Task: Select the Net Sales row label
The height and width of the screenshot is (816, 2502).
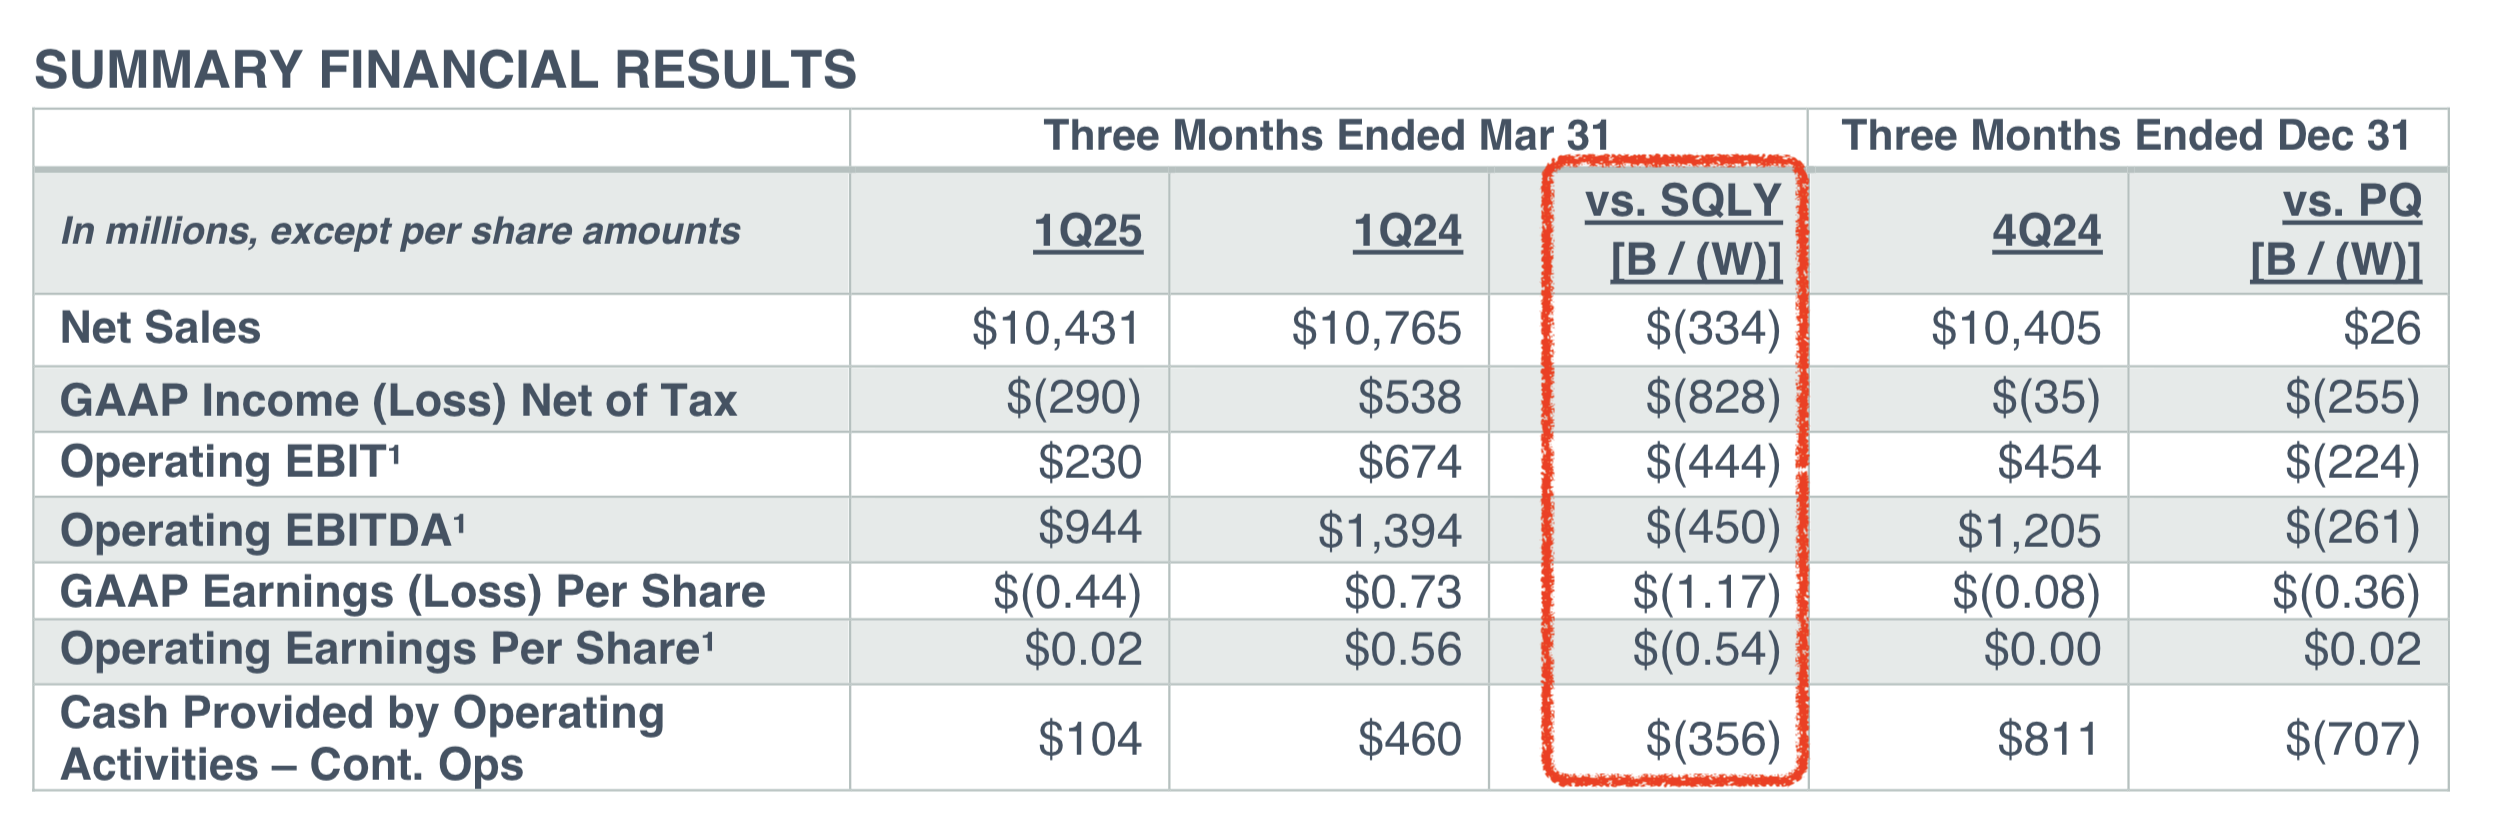Action: (x=160, y=328)
